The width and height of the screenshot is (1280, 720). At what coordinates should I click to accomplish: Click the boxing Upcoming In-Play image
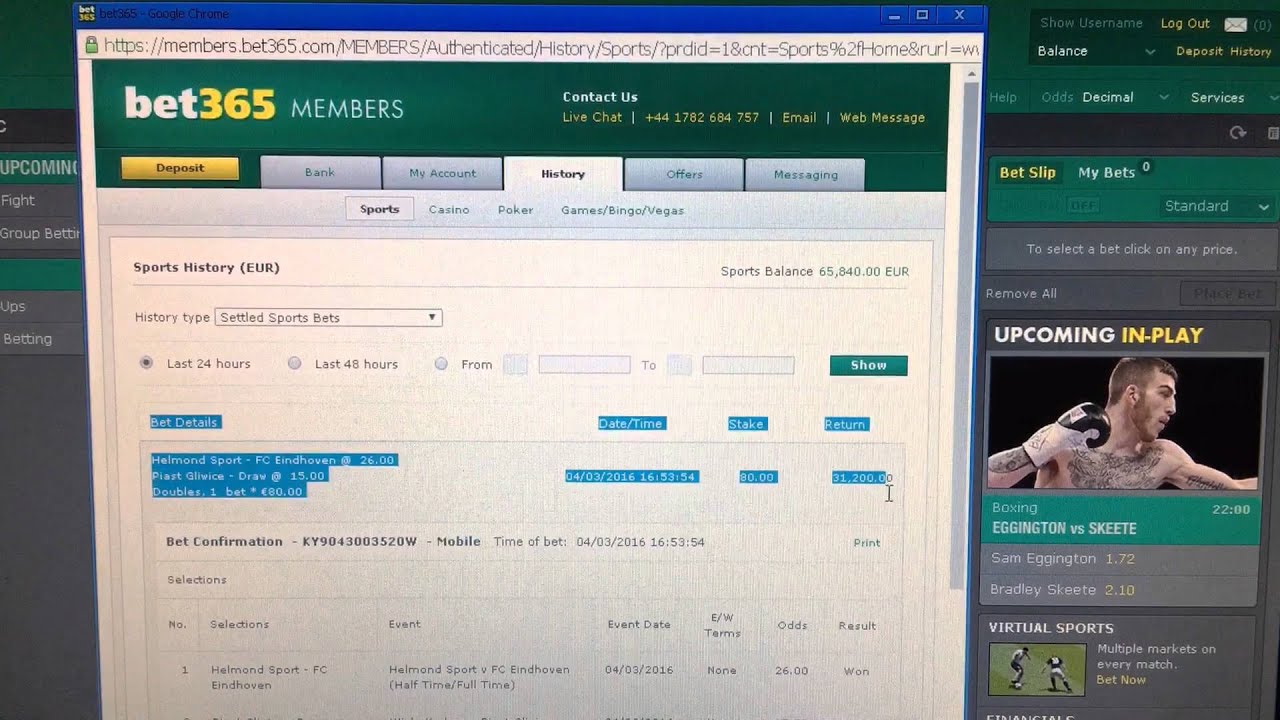pyautogui.click(x=1126, y=423)
